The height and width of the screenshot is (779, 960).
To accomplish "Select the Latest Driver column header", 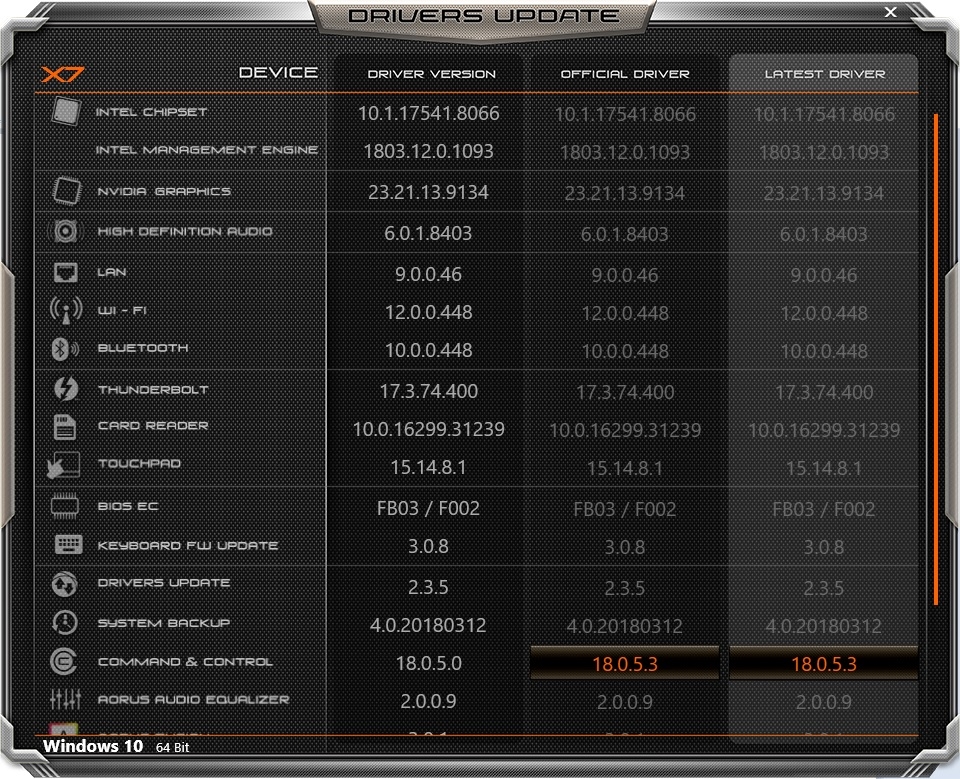I will 825,74.
